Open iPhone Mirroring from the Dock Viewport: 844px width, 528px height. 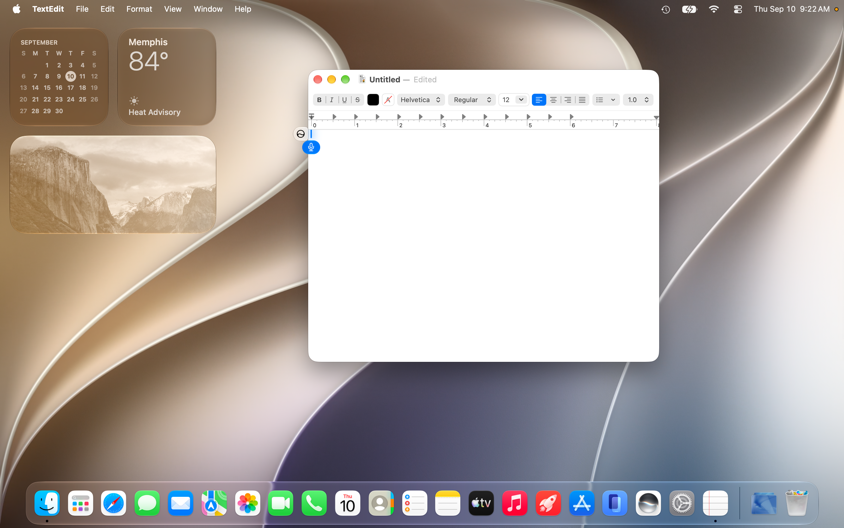point(615,503)
